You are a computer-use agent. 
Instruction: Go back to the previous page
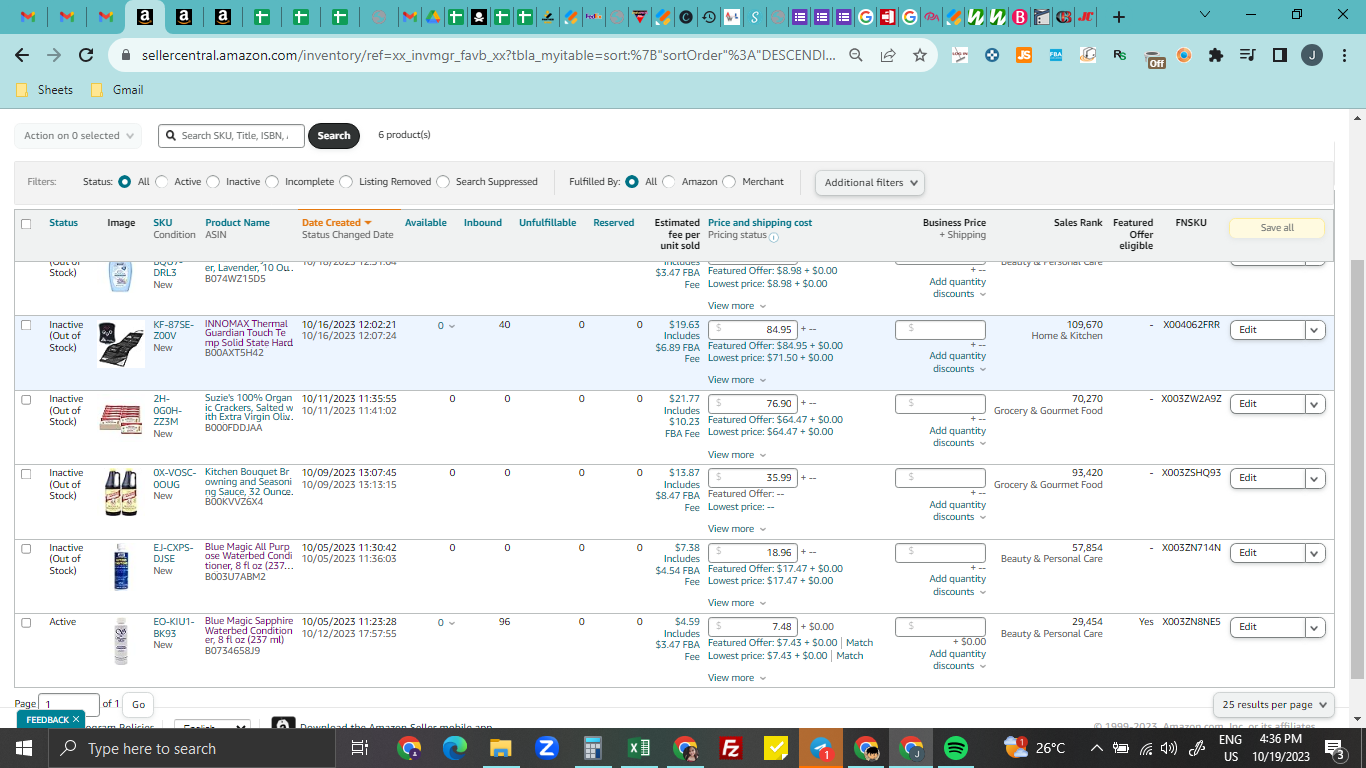[22, 56]
